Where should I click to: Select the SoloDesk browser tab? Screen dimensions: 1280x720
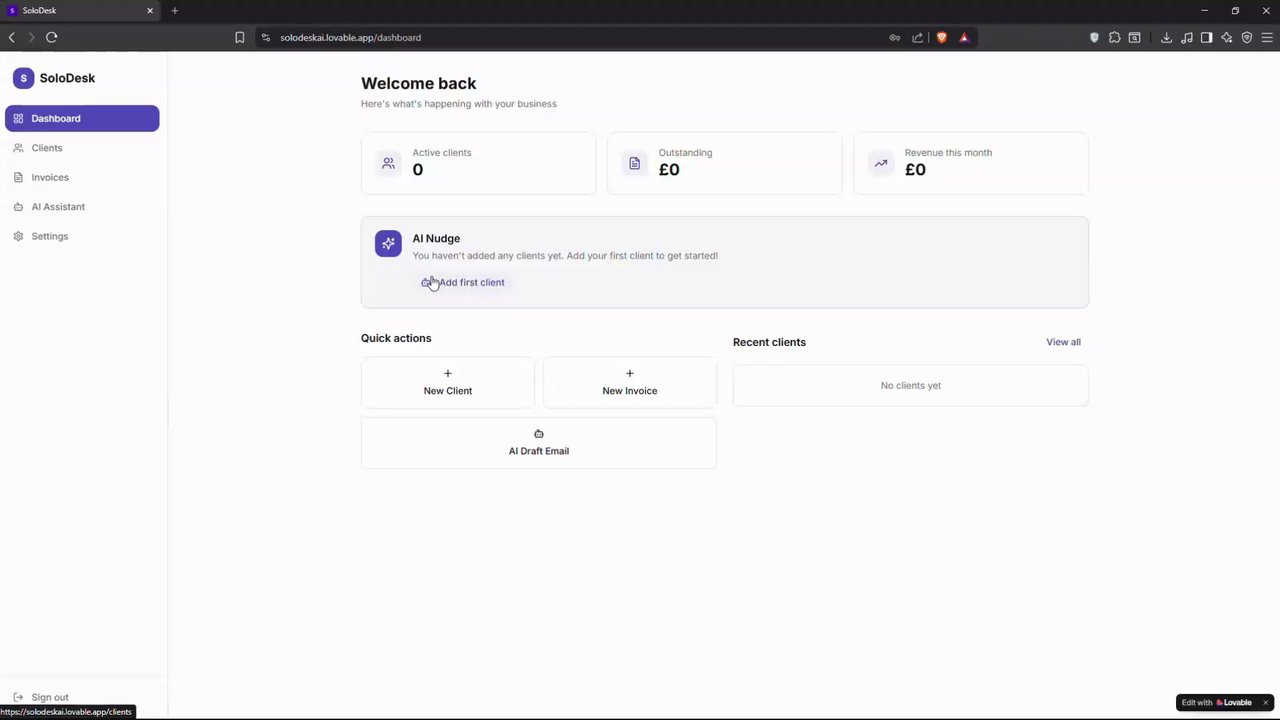point(81,10)
